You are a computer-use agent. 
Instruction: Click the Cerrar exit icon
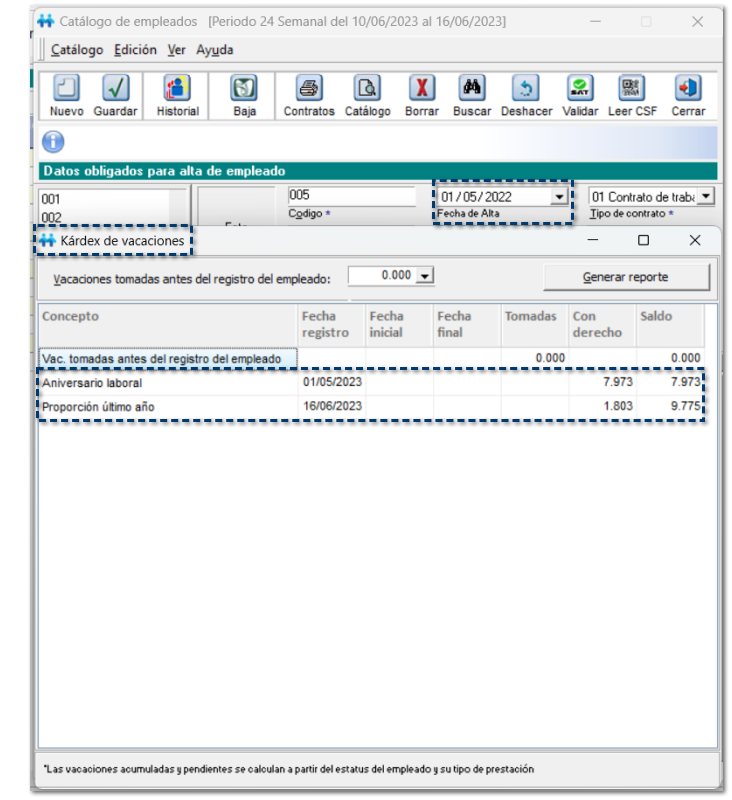(688, 90)
